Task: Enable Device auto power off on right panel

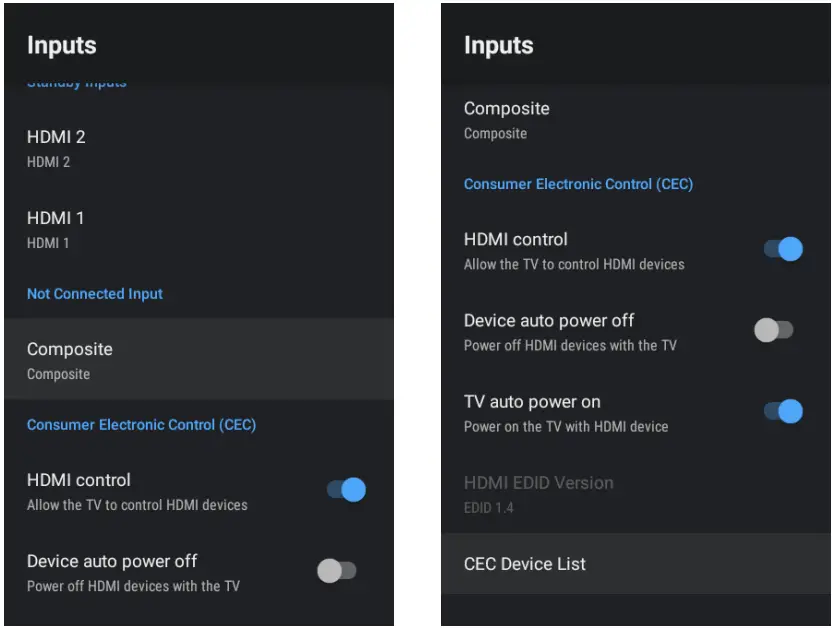Action: (775, 330)
